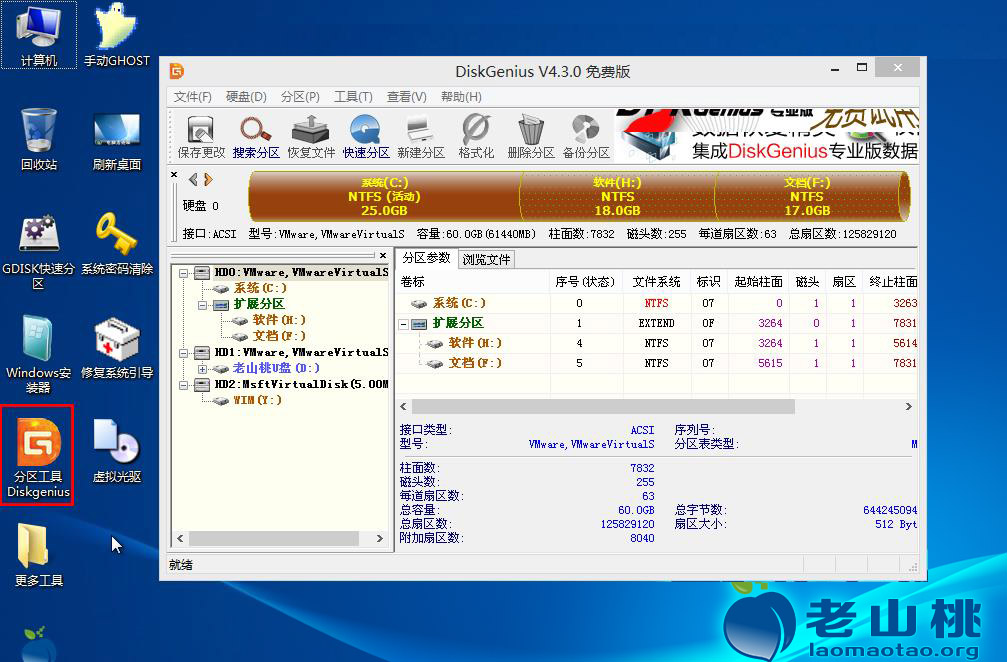Viewport: 1007px width, 662px height.
Task: Click disk tree scrollbar left arrow
Action: pos(180,539)
